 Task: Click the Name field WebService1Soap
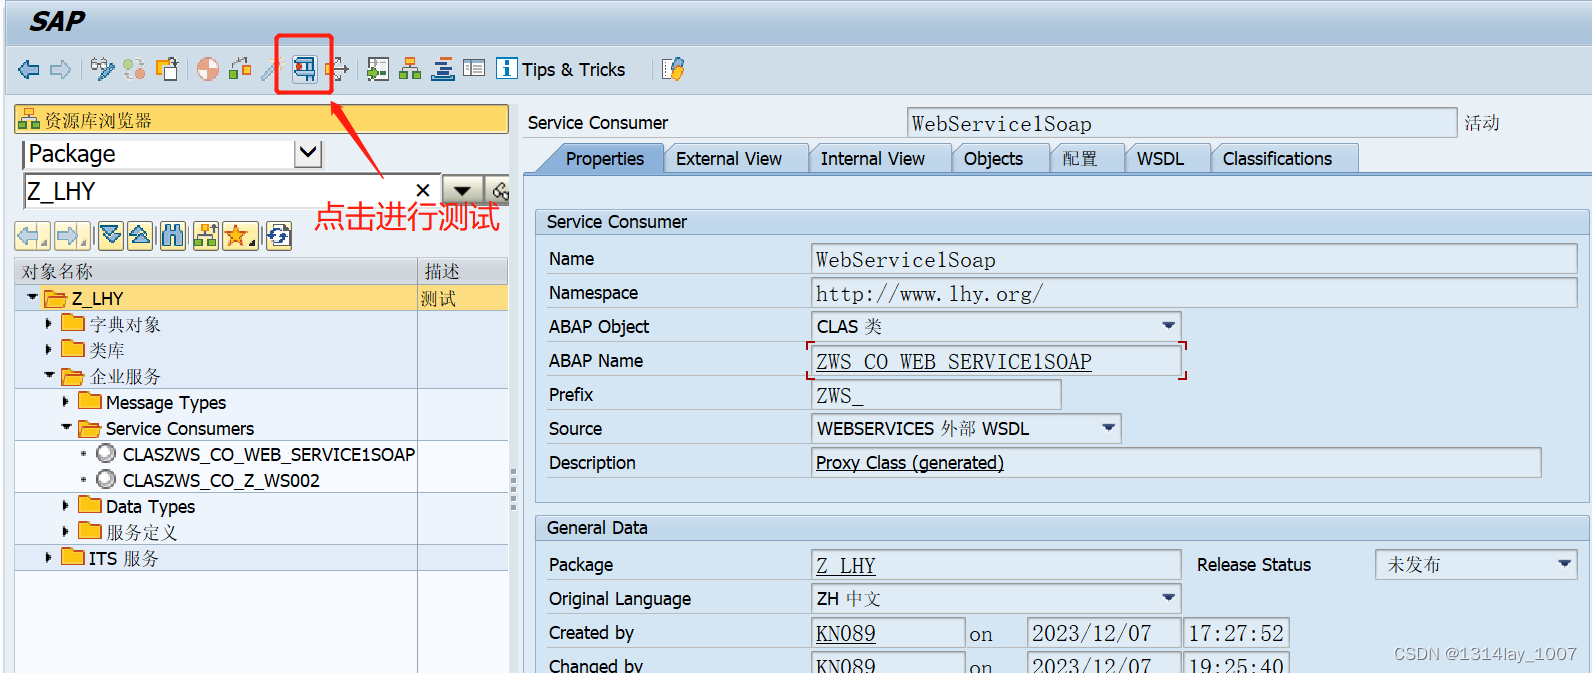(1194, 259)
